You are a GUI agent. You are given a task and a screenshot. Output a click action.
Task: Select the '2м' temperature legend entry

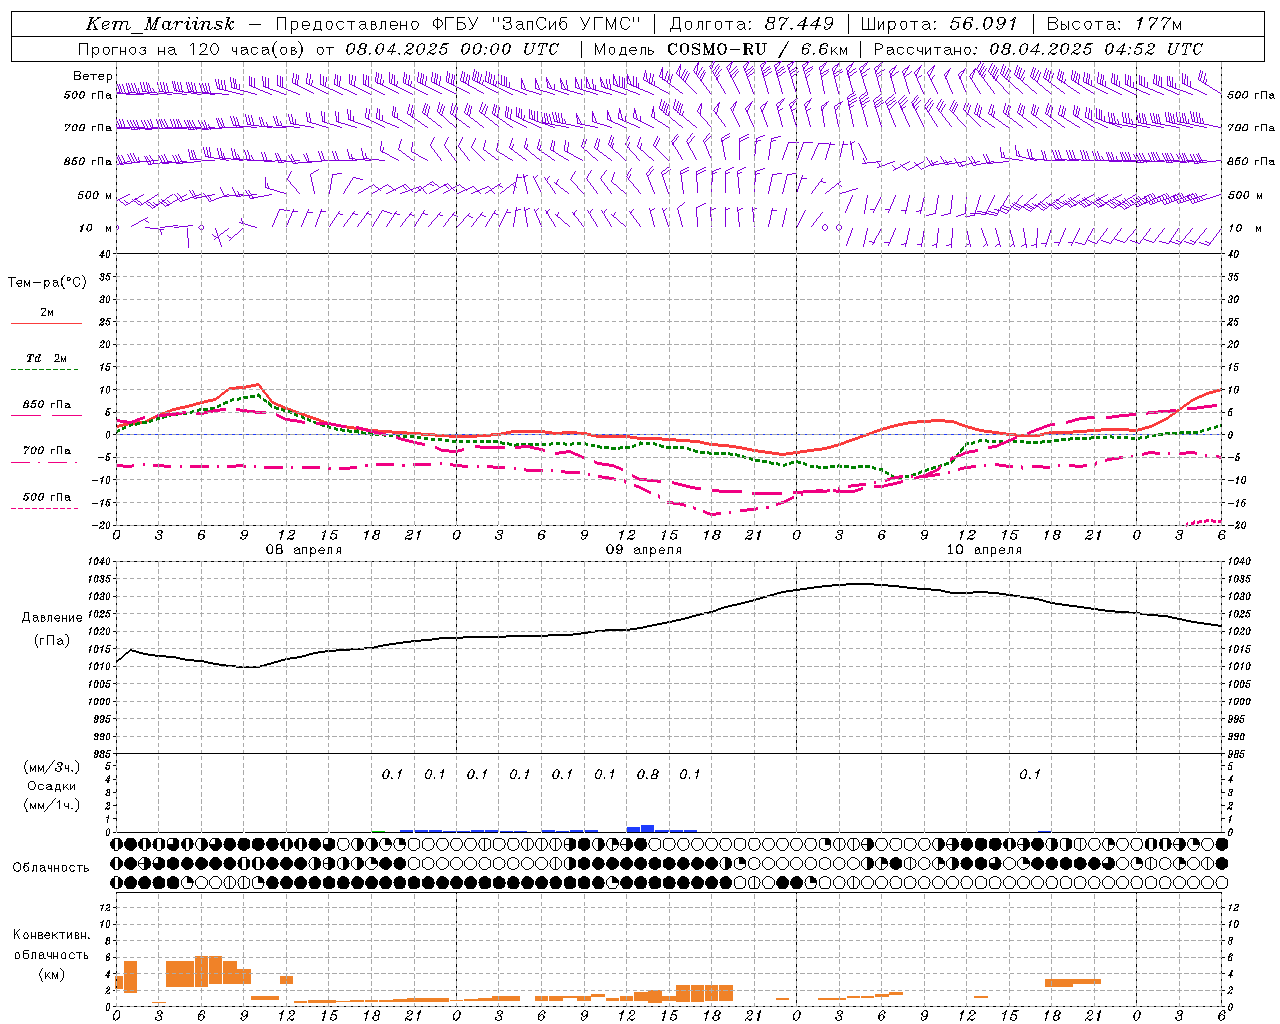click(x=47, y=312)
